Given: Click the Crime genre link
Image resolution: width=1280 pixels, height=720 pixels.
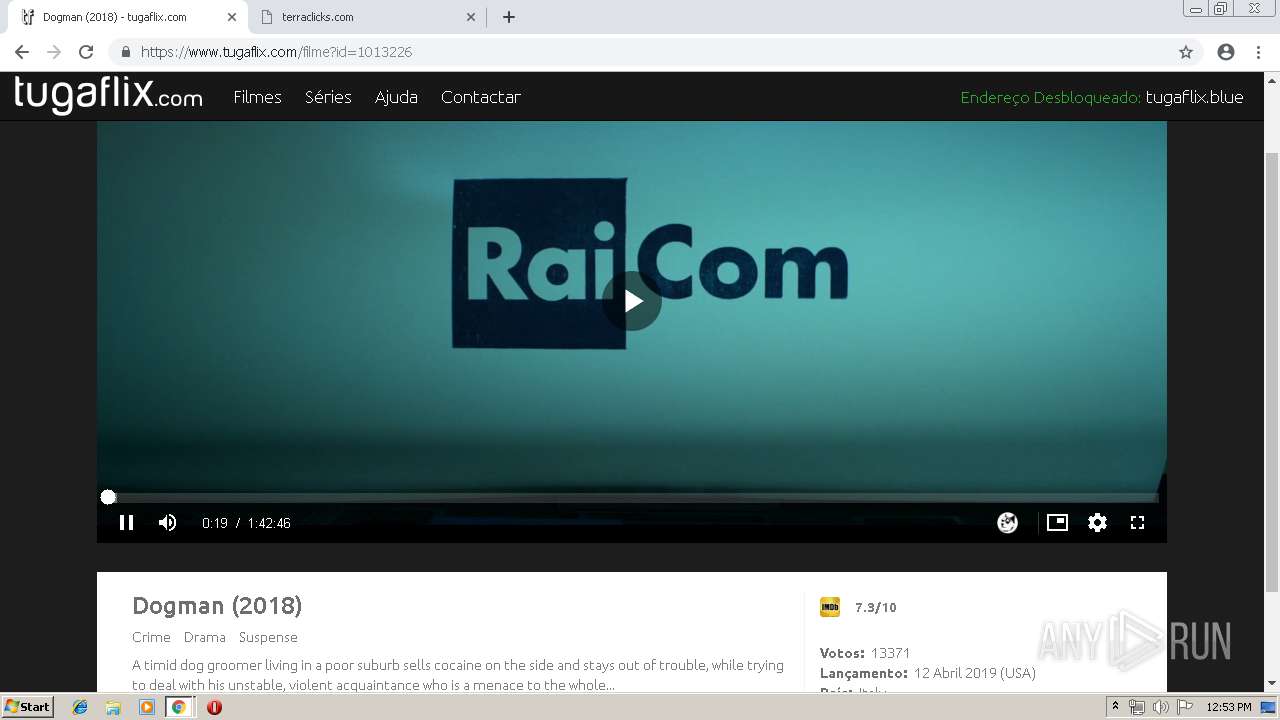Looking at the screenshot, I should (151, 637).
